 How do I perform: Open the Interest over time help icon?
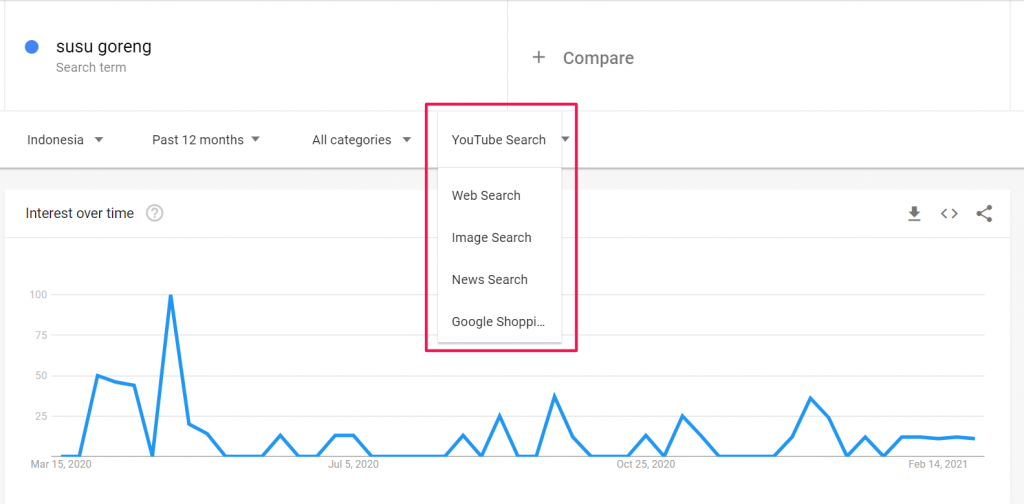[x=155, y=213]
